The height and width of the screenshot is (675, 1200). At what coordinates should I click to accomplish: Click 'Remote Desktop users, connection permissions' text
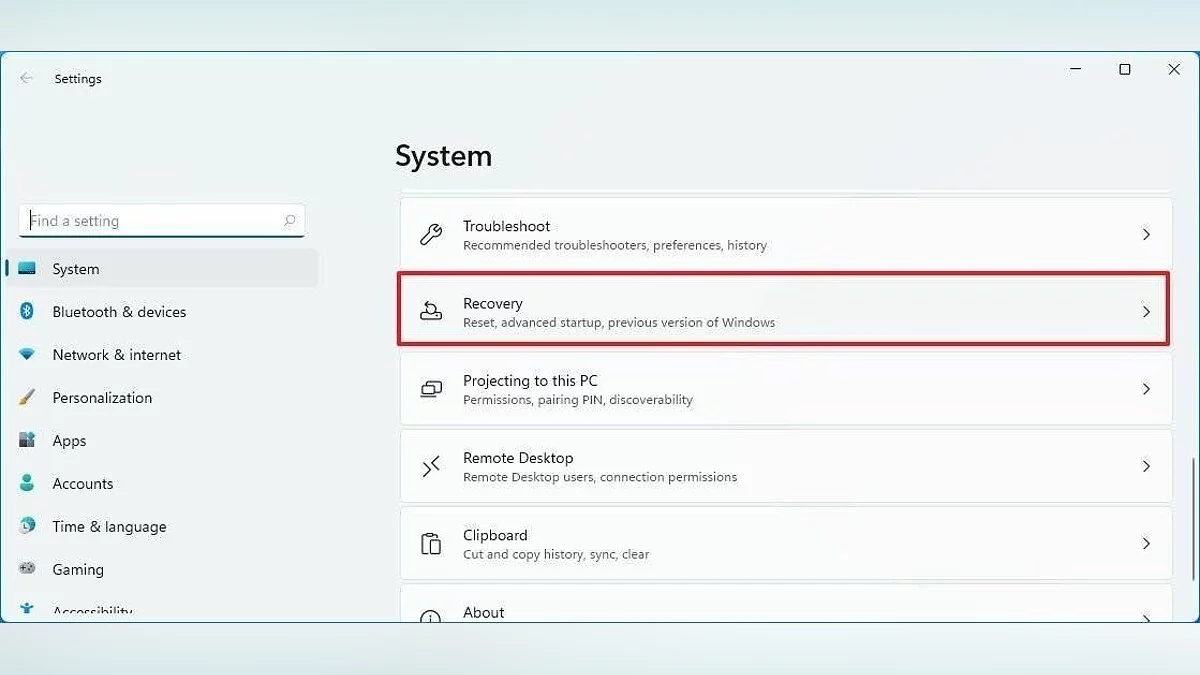600,477
